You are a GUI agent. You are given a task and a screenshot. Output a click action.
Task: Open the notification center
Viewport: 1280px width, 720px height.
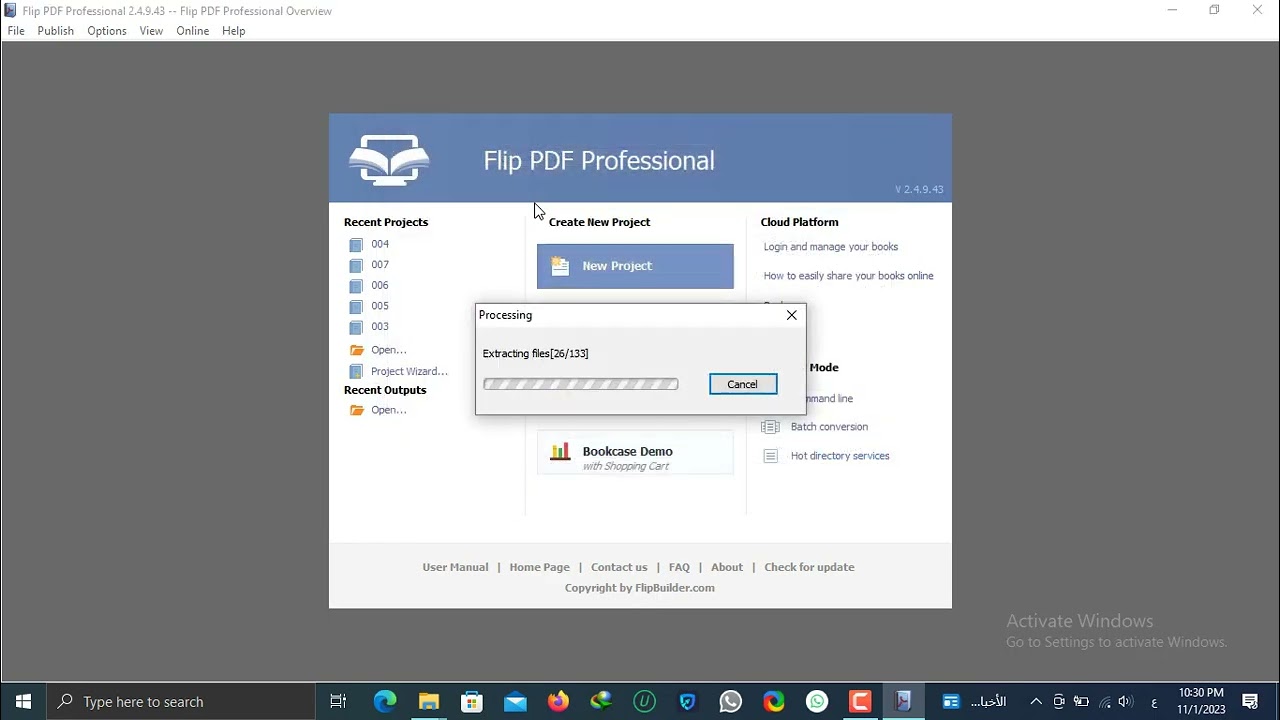coord(1250,701)
